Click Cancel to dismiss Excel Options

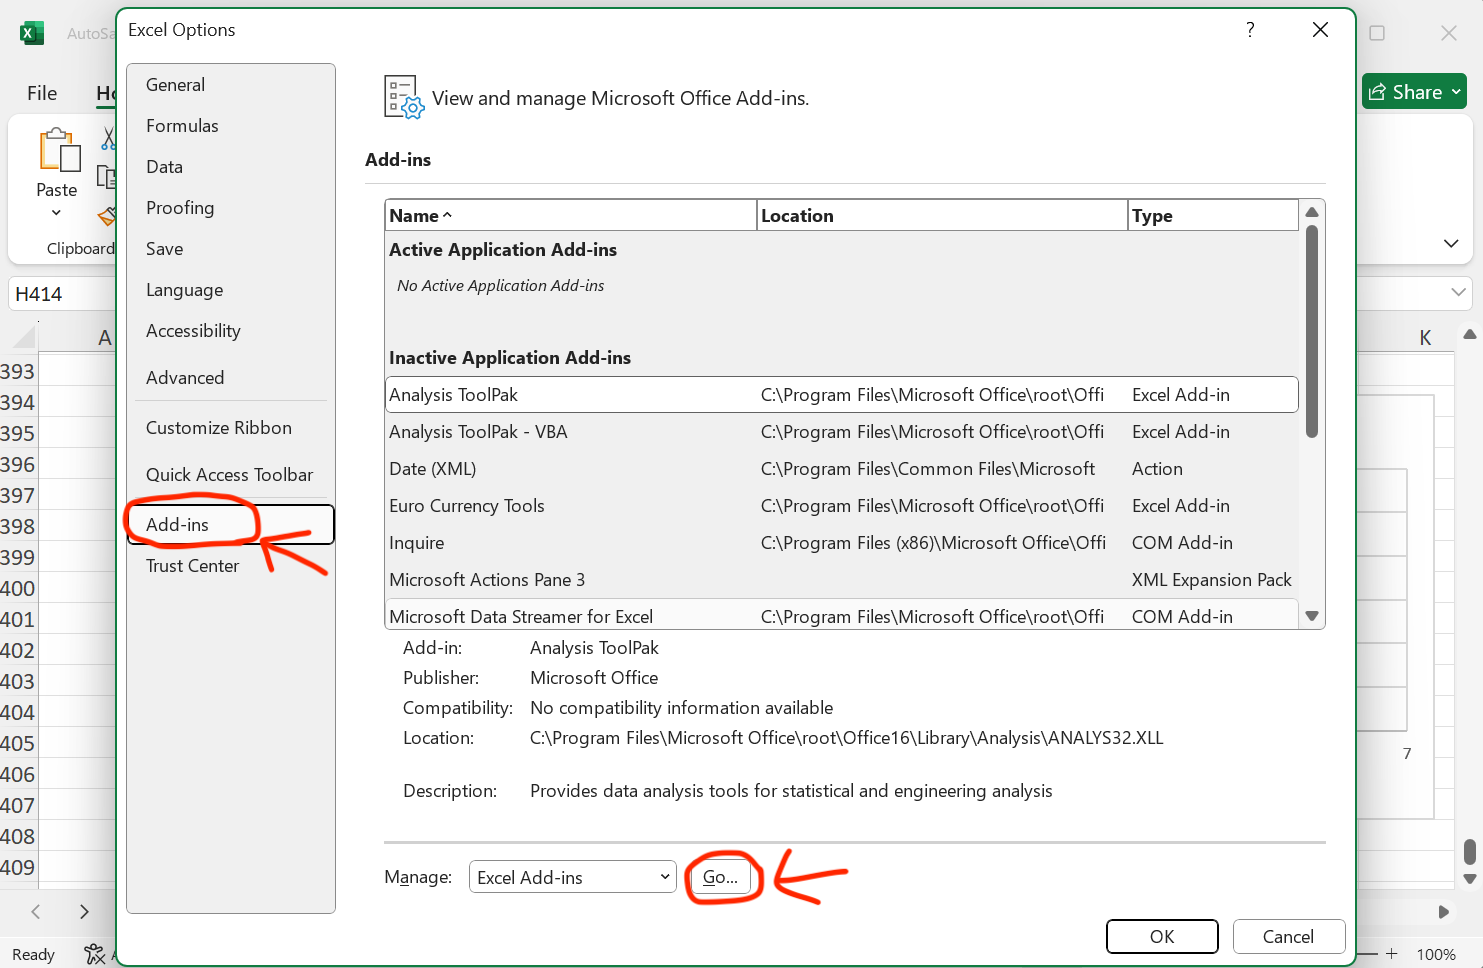(x=1287, y=937)
